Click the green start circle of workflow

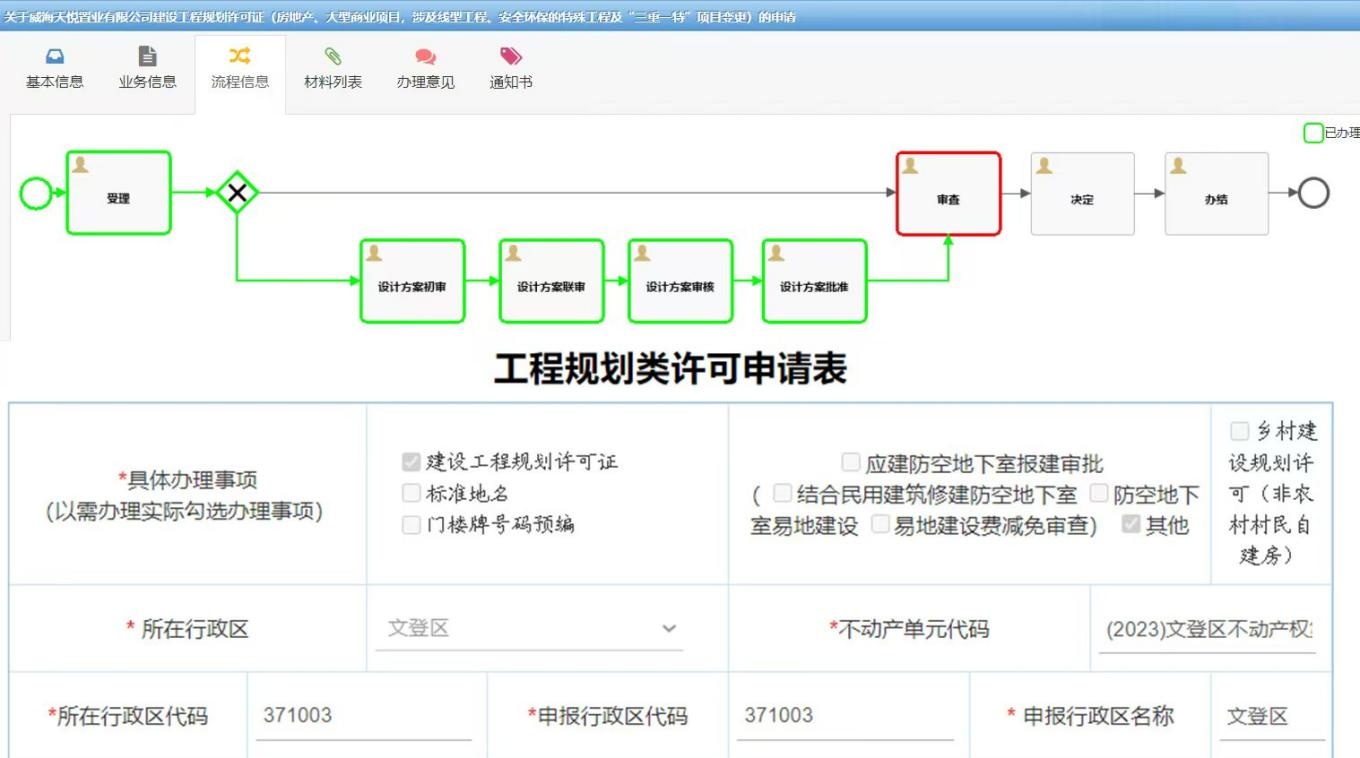(x=36, y=193)
